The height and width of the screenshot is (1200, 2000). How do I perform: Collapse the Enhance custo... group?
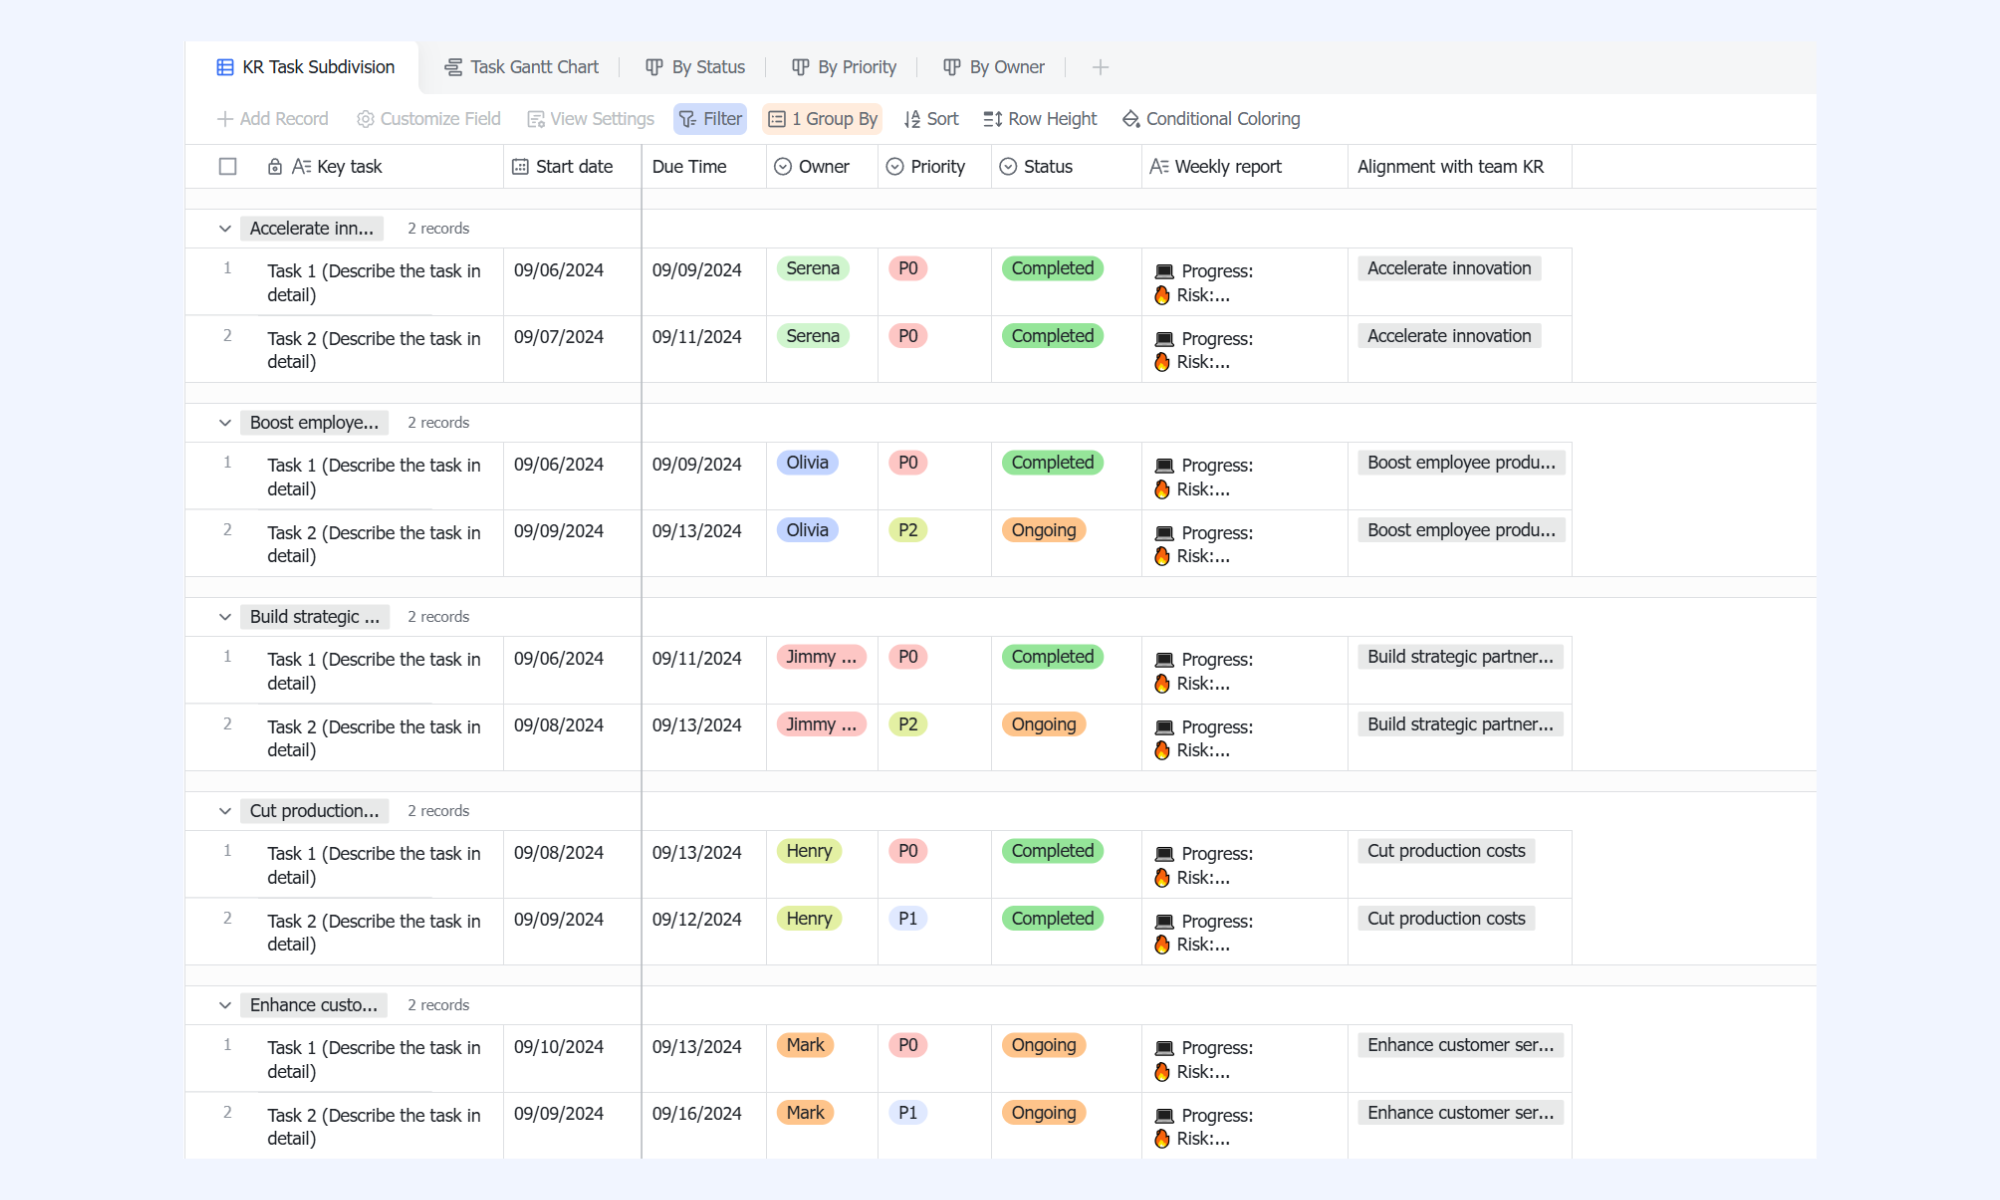point(225,1005)
